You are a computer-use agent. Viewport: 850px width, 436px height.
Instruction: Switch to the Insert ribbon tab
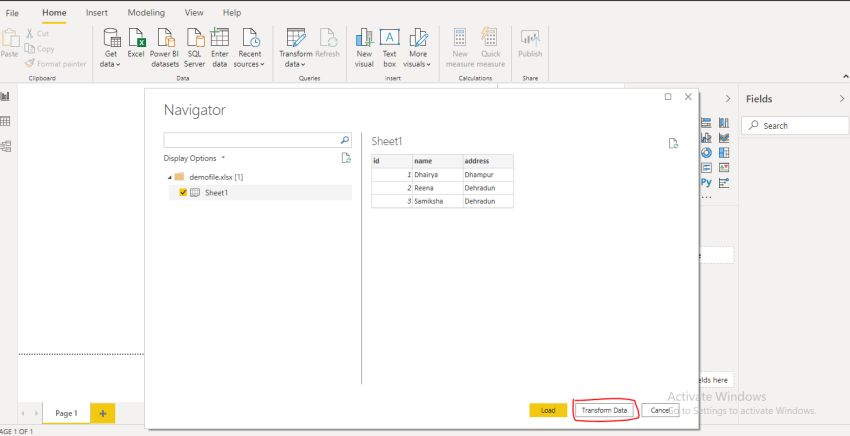coord(96,12)
